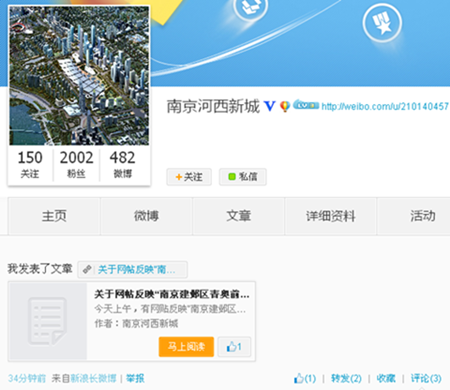Screen dimensions: 450x390
Task: Click the blue V verification badge
Action: click(269, 106)
